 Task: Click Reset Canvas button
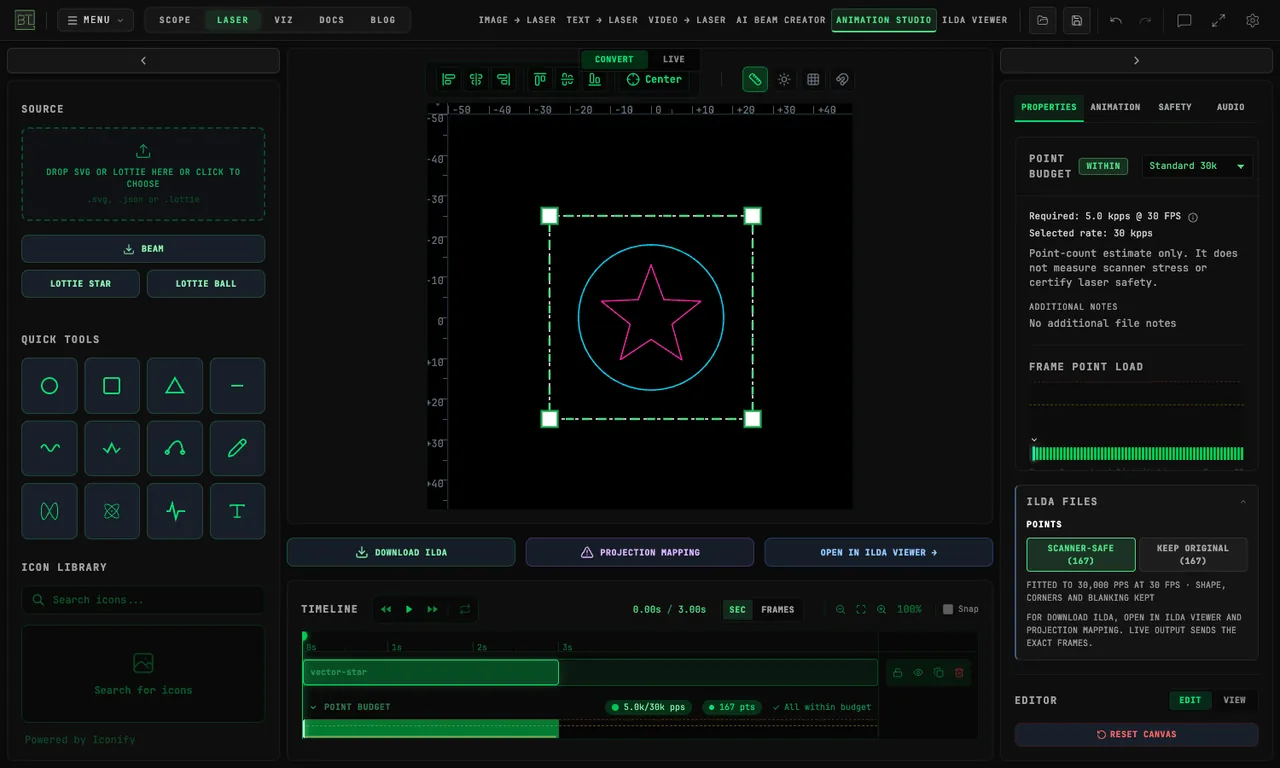[1136, 734]
